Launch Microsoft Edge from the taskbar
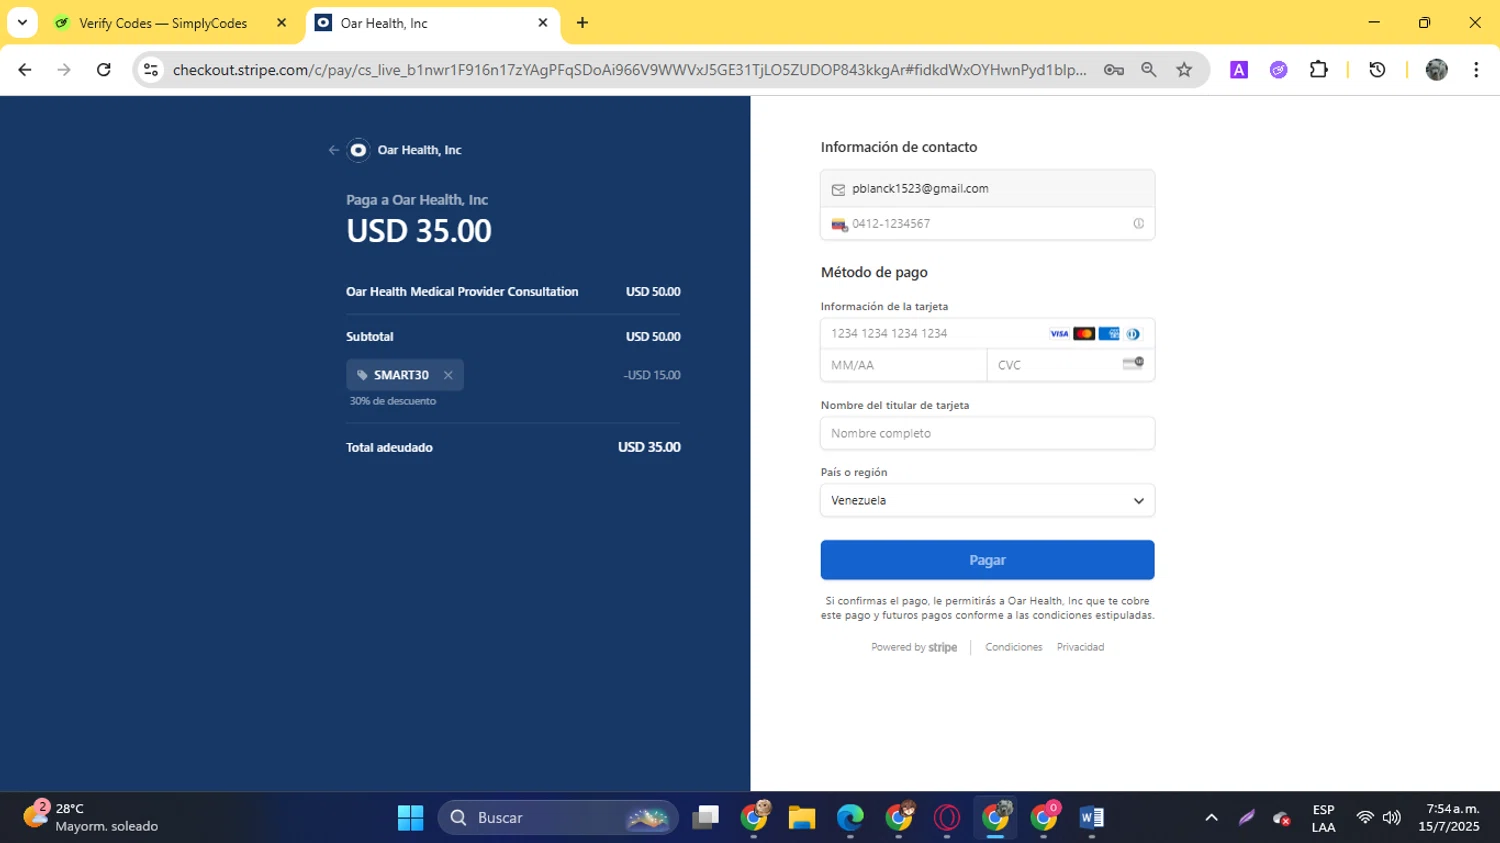Viewport: 1500px width, 843px height. tap(850, 818)
